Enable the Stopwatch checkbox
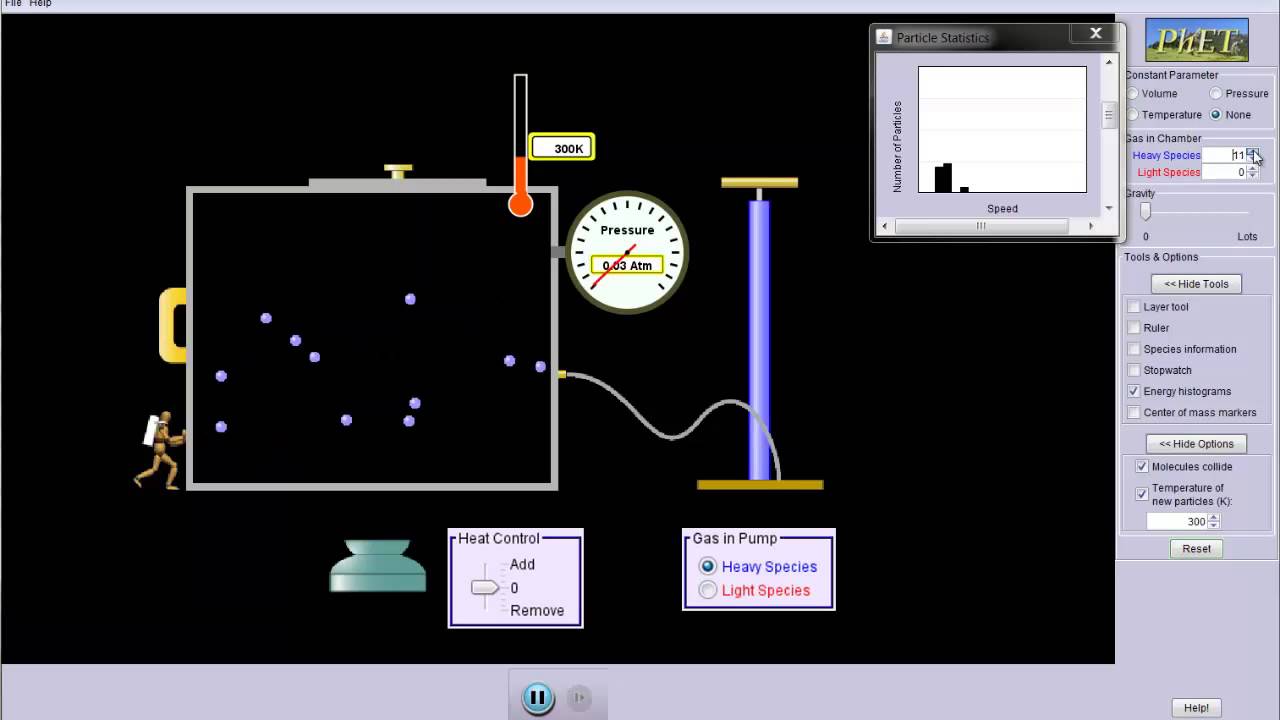The image size is (1280, 720). tap(1134, 370)
